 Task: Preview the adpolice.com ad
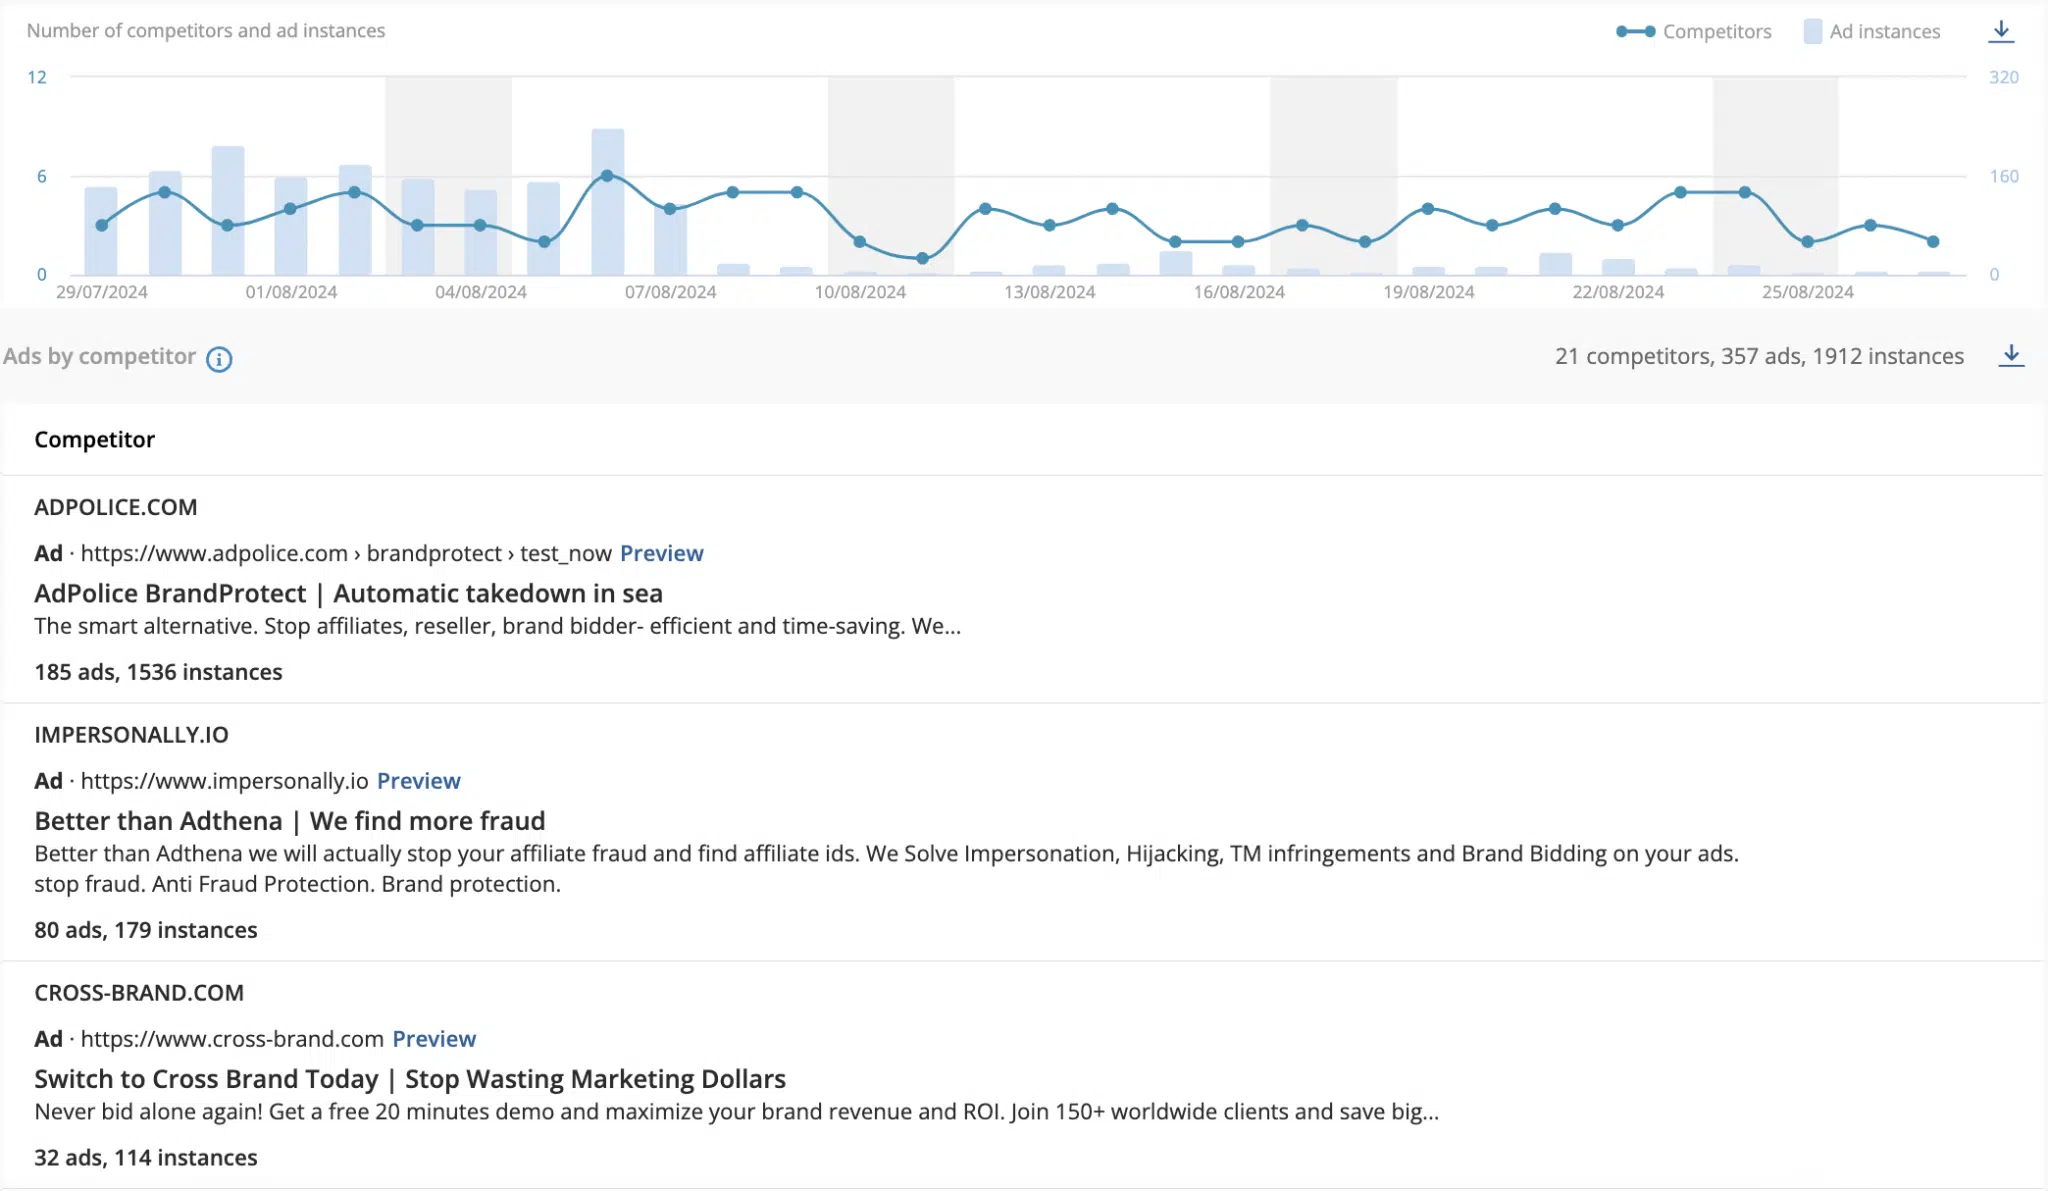pyautogui.click(x=661, y=553)
